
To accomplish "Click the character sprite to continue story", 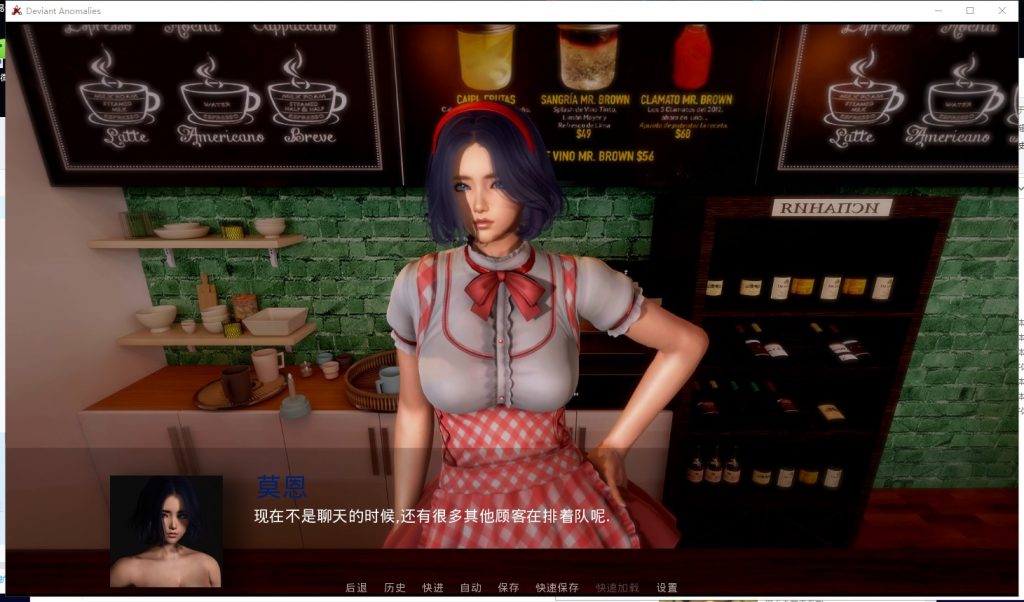I will point(510,300).
